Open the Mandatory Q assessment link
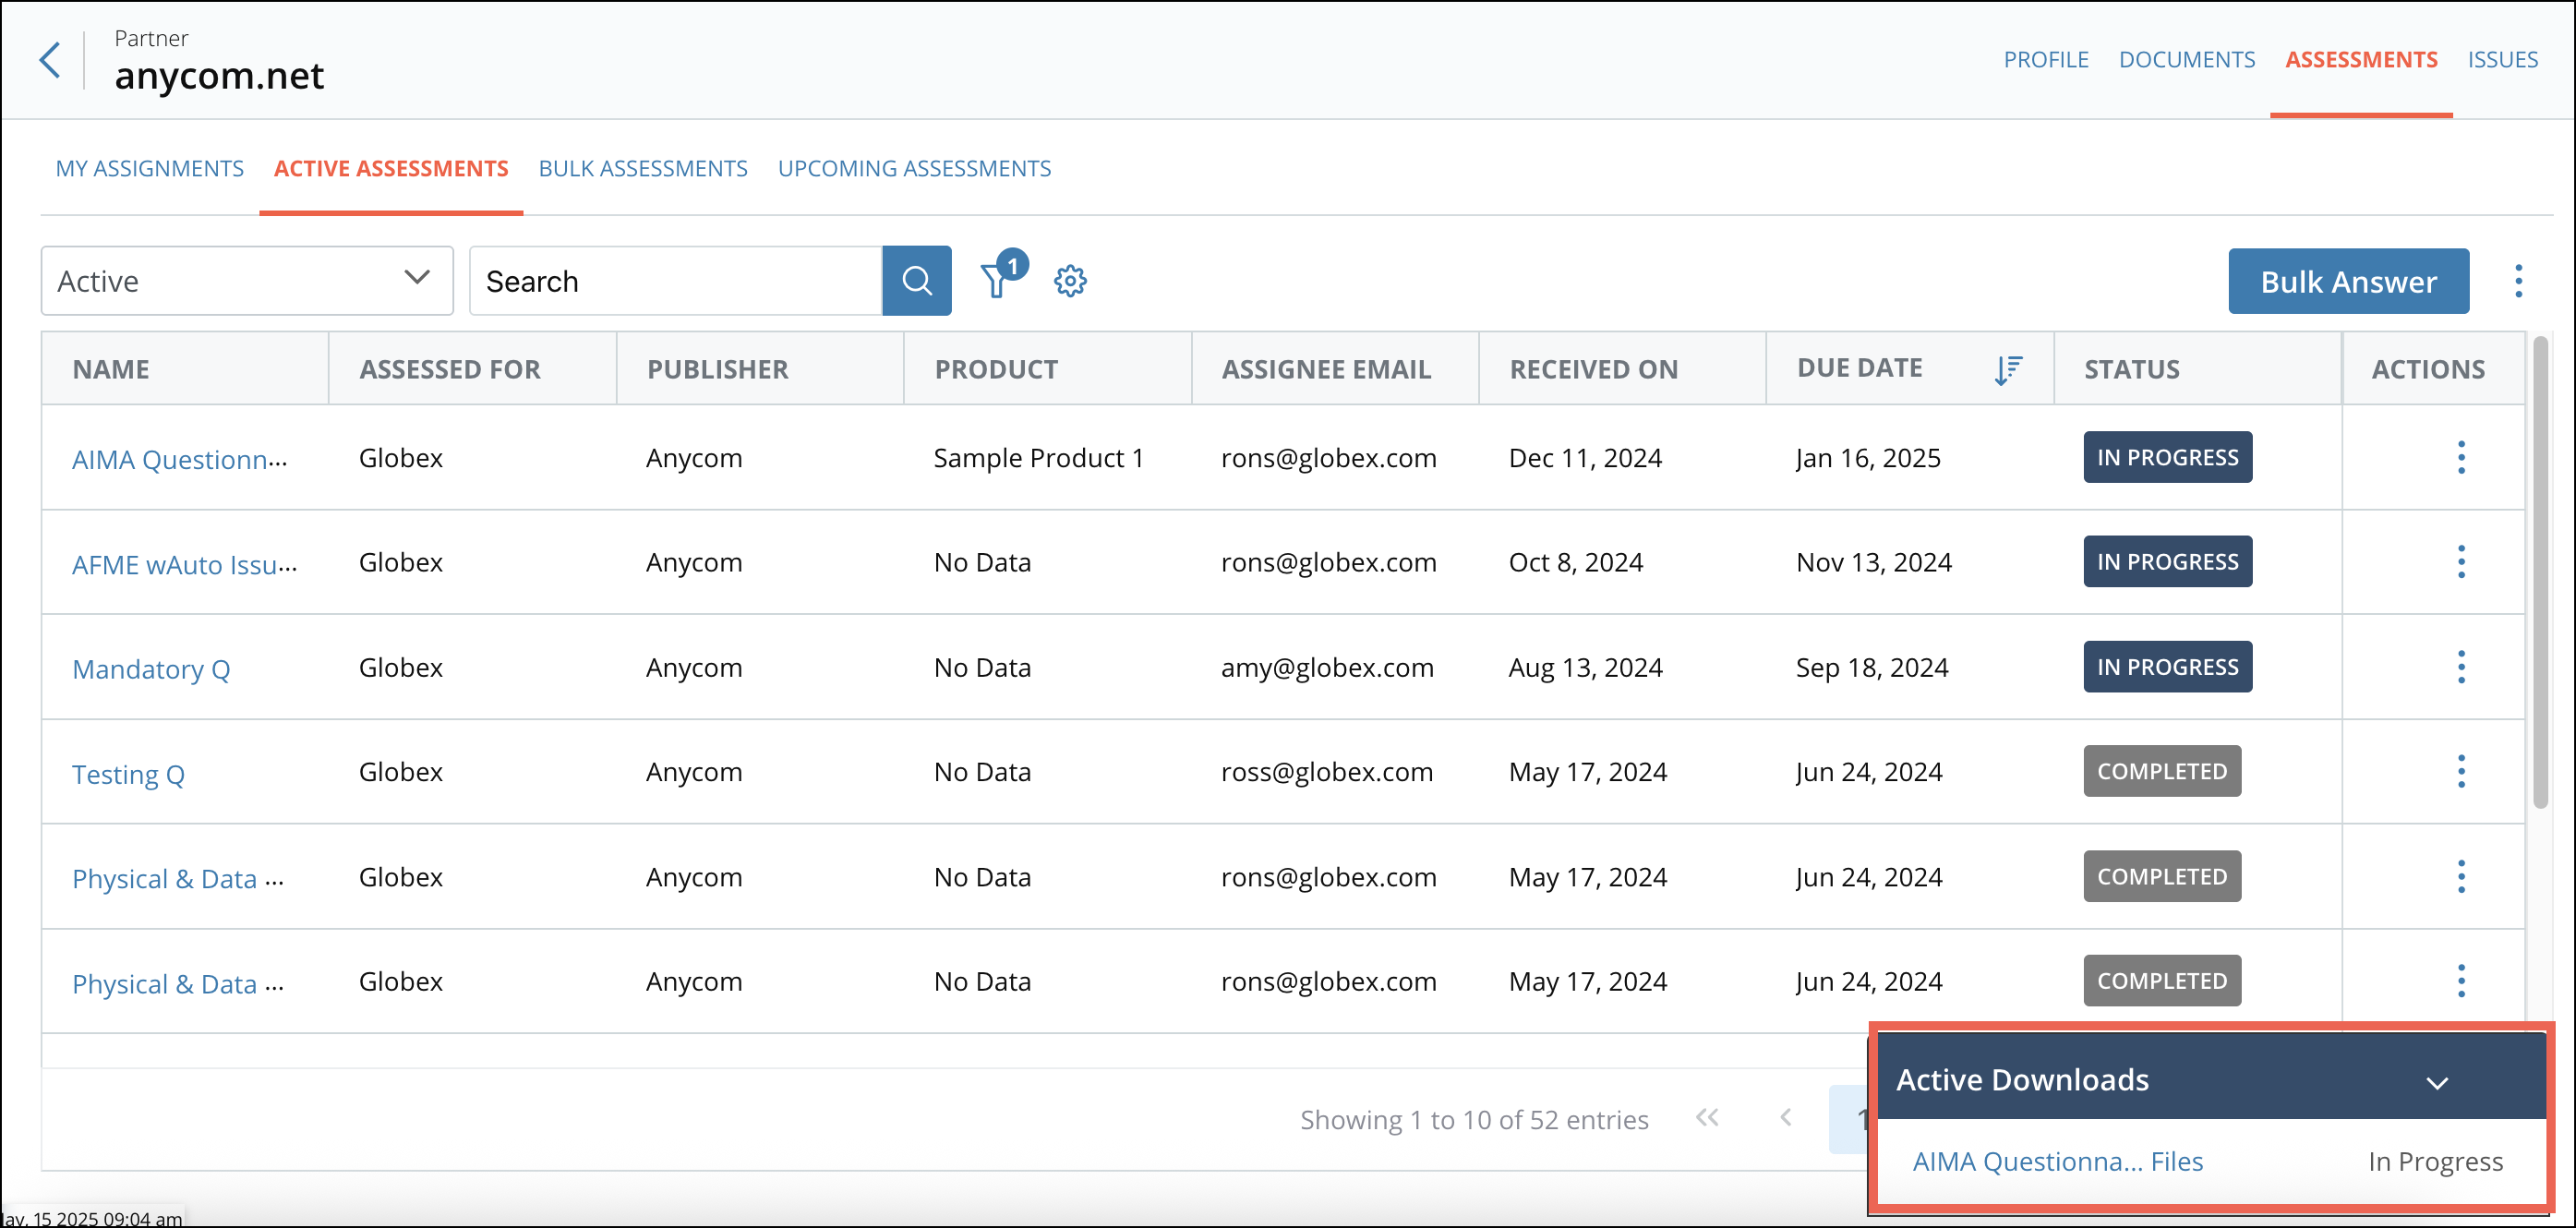2576x1228 pixels. click(x=151, y=669)
